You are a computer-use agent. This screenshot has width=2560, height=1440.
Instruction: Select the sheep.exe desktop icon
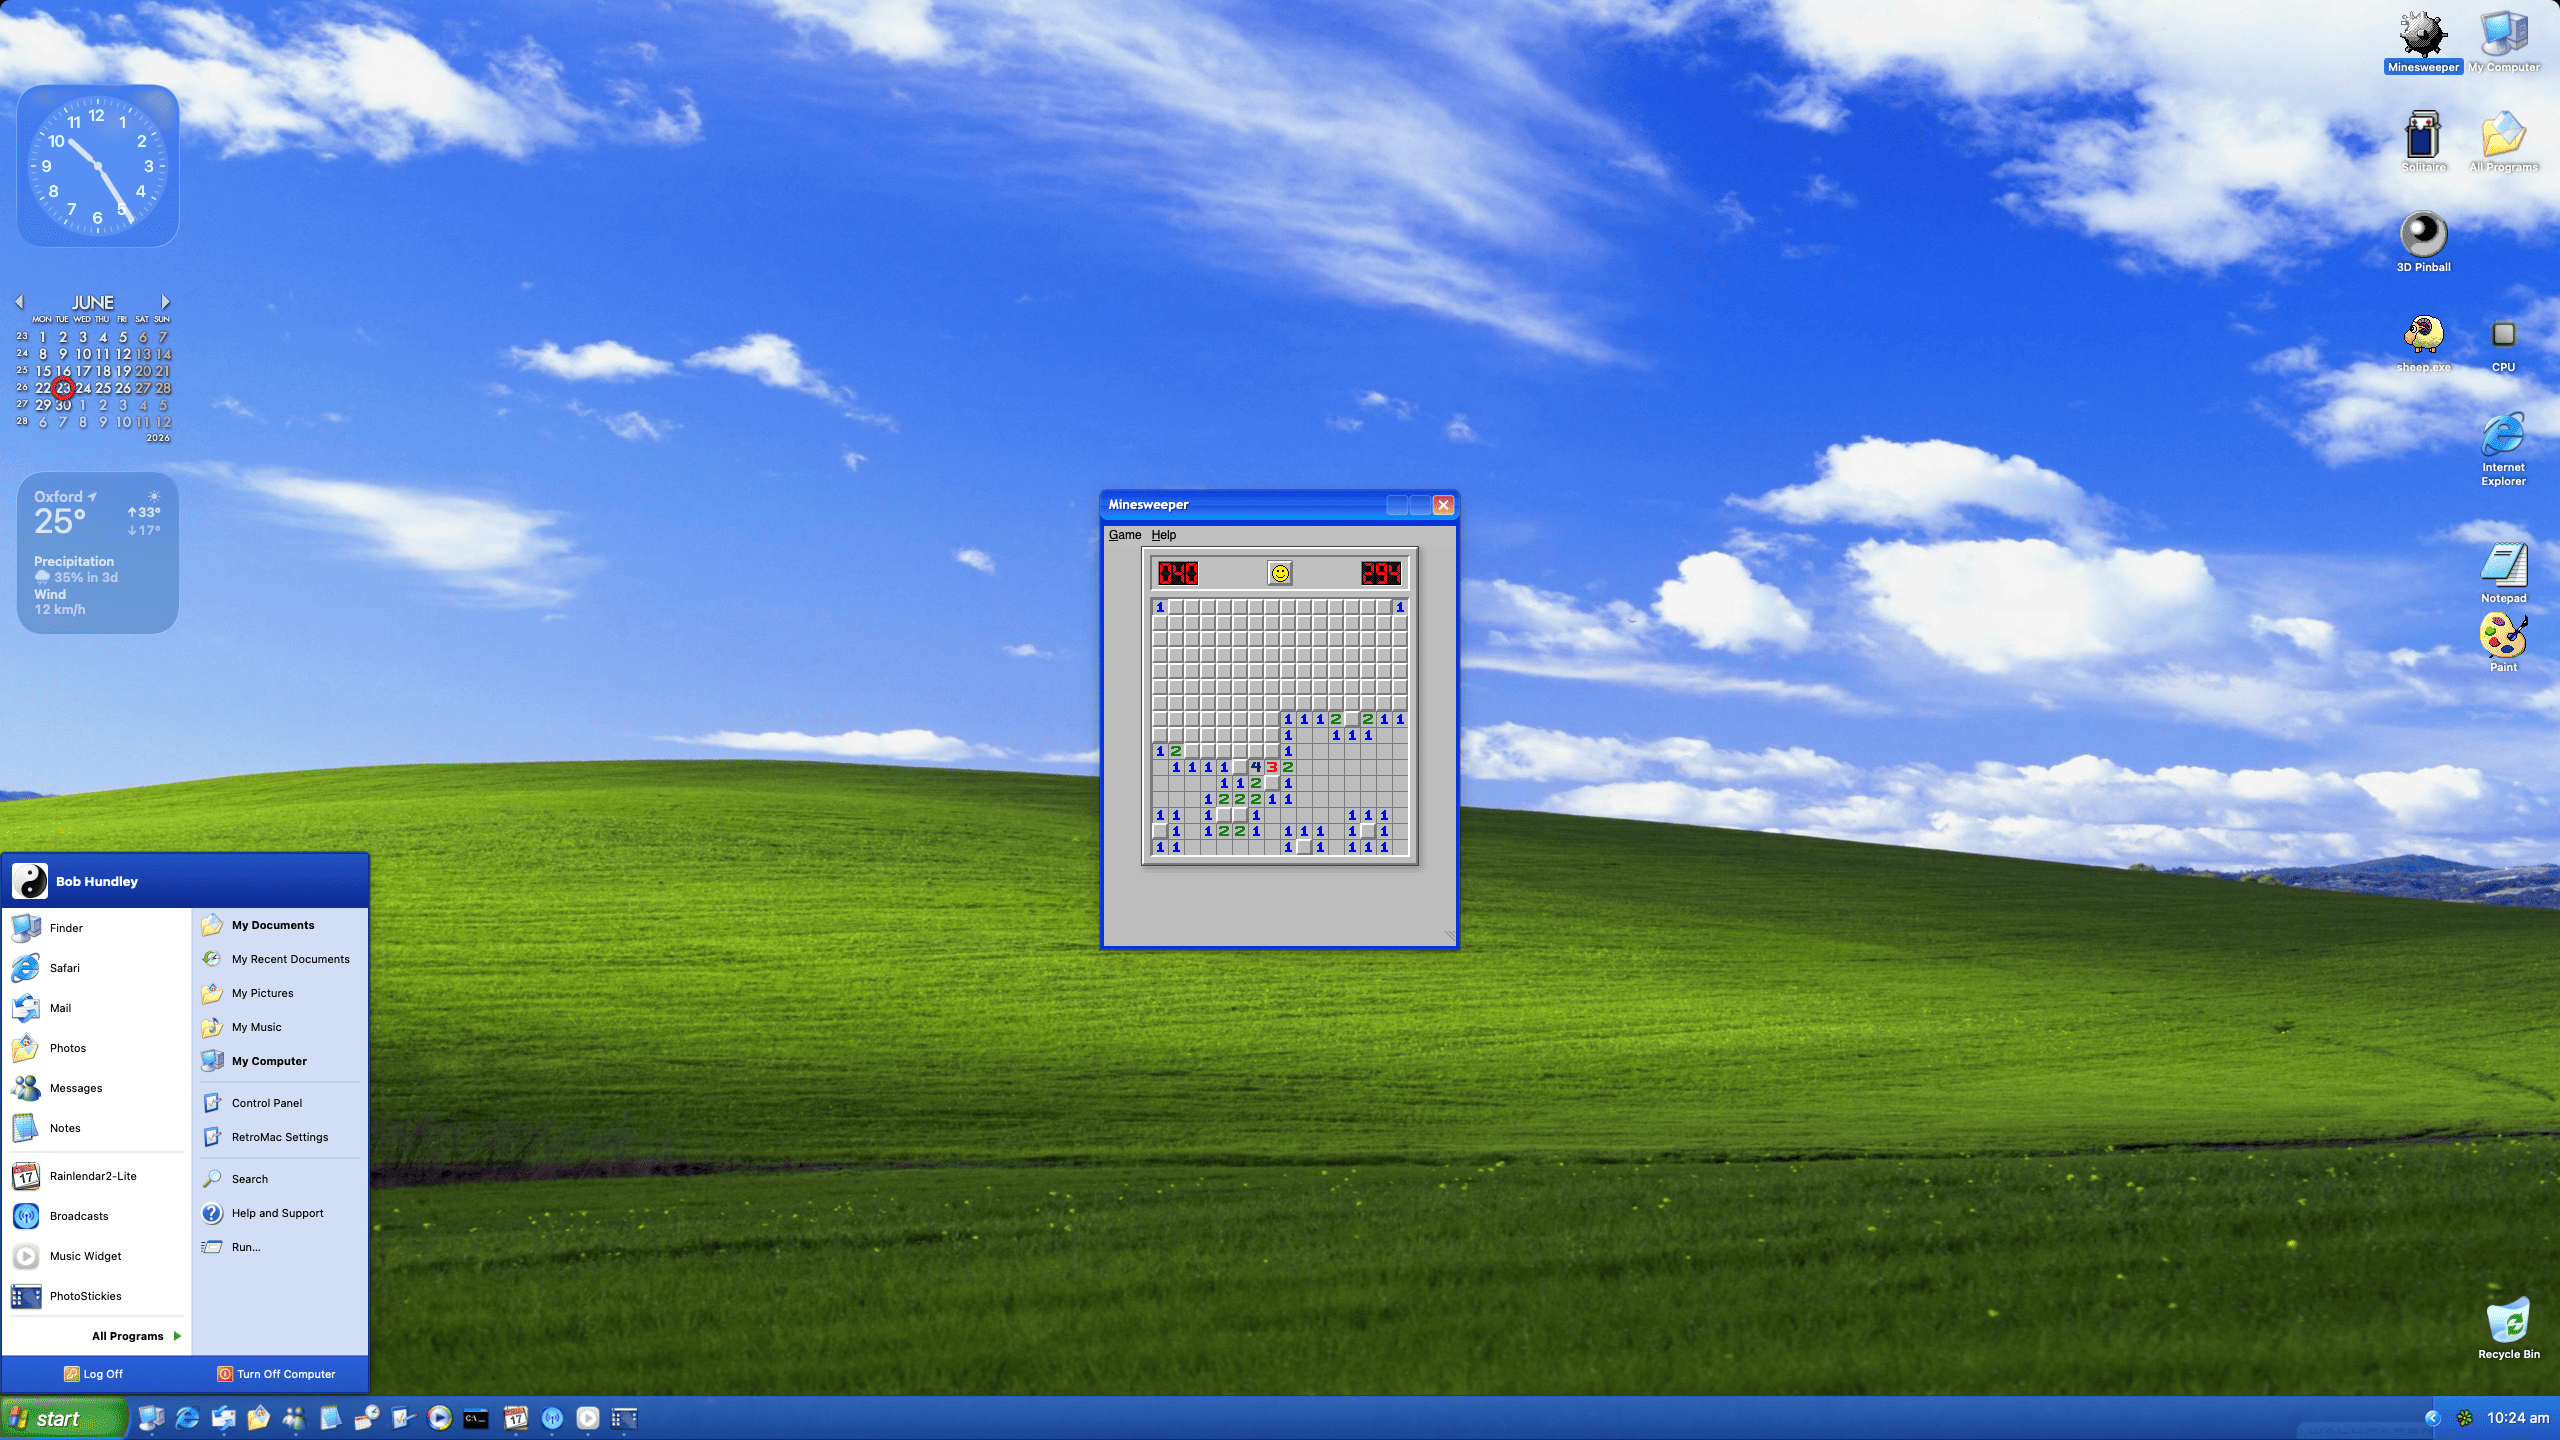2423,341
